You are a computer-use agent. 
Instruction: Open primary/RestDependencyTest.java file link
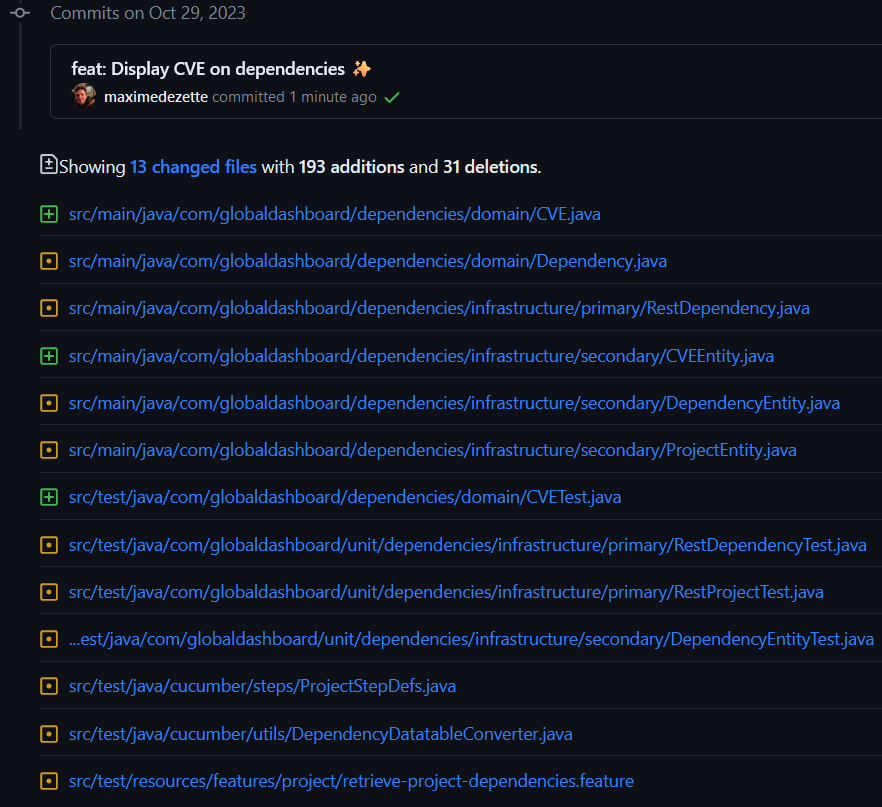coord(467,545)
